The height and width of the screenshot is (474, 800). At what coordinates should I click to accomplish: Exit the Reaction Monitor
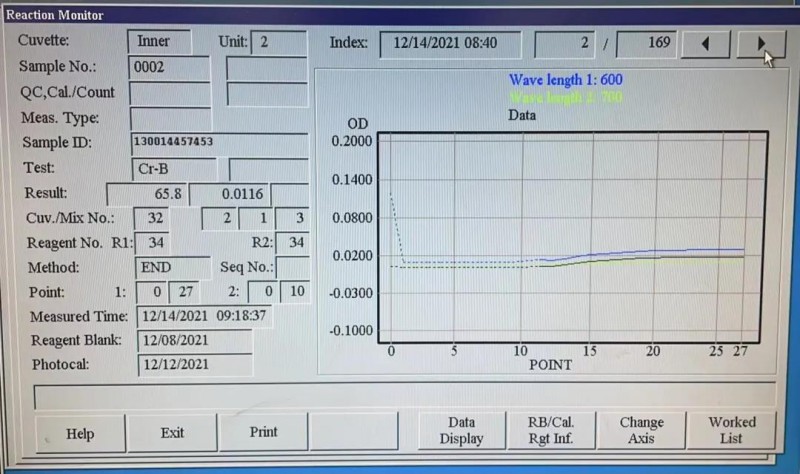[x=172, y=433]
